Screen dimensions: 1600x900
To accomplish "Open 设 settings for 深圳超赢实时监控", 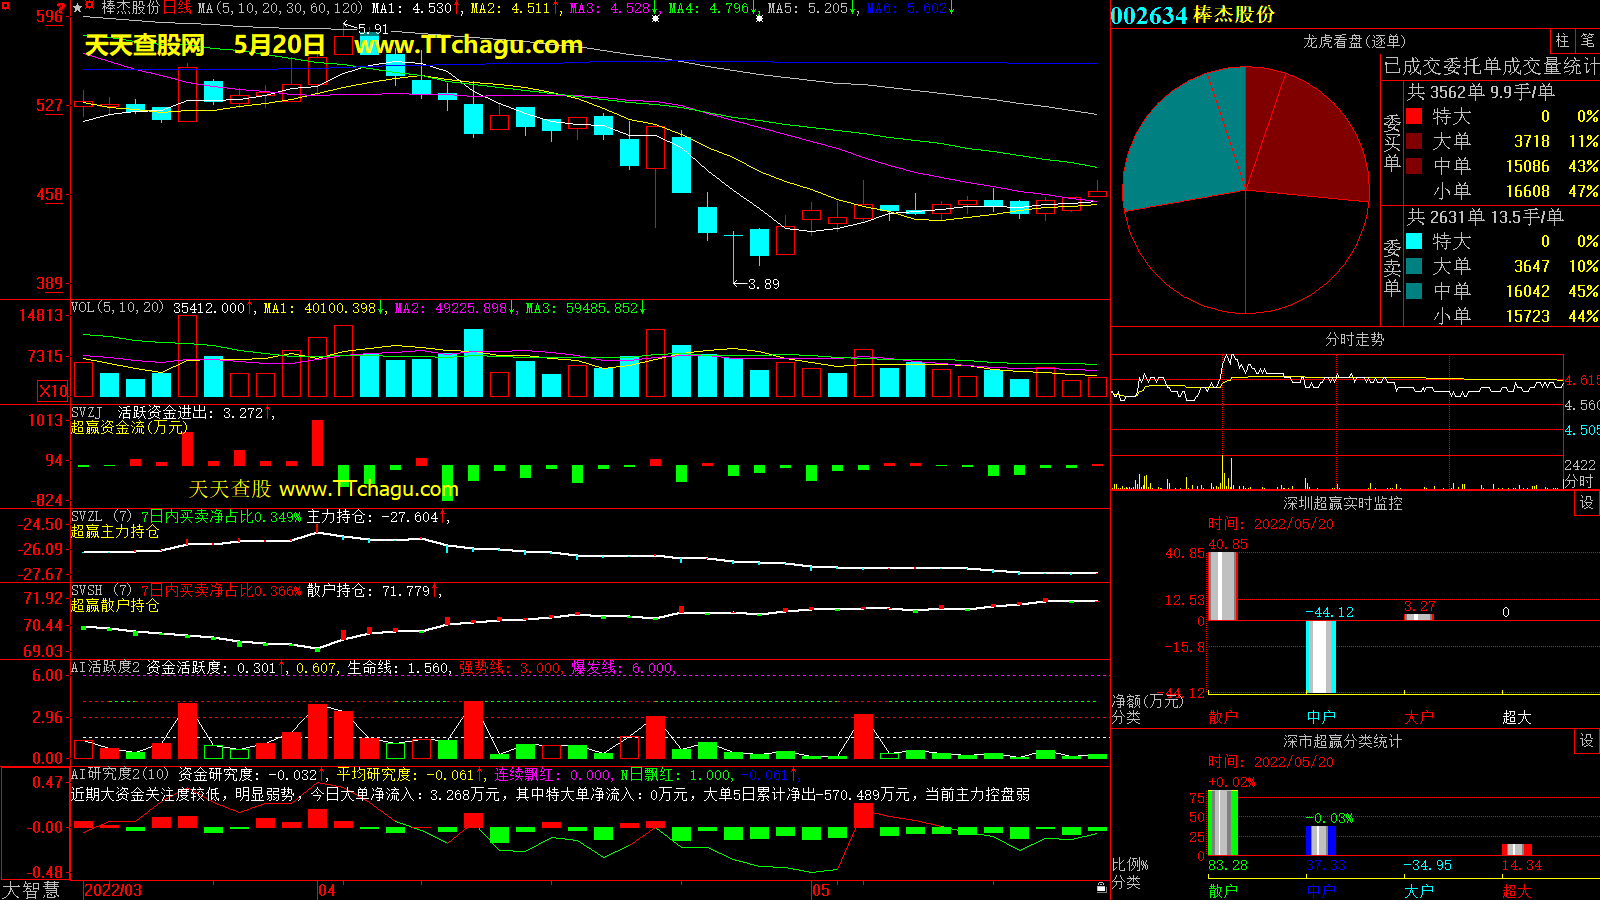I will [1586, 503].
